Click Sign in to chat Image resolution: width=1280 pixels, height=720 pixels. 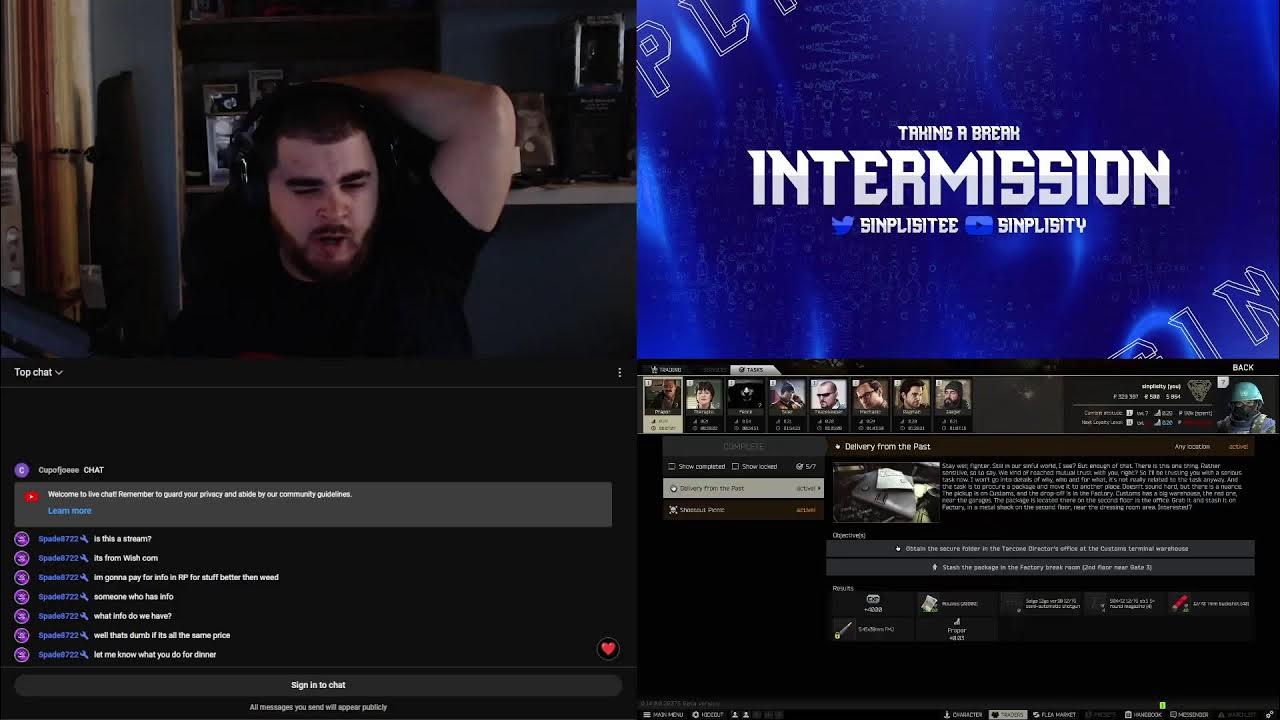318,685
